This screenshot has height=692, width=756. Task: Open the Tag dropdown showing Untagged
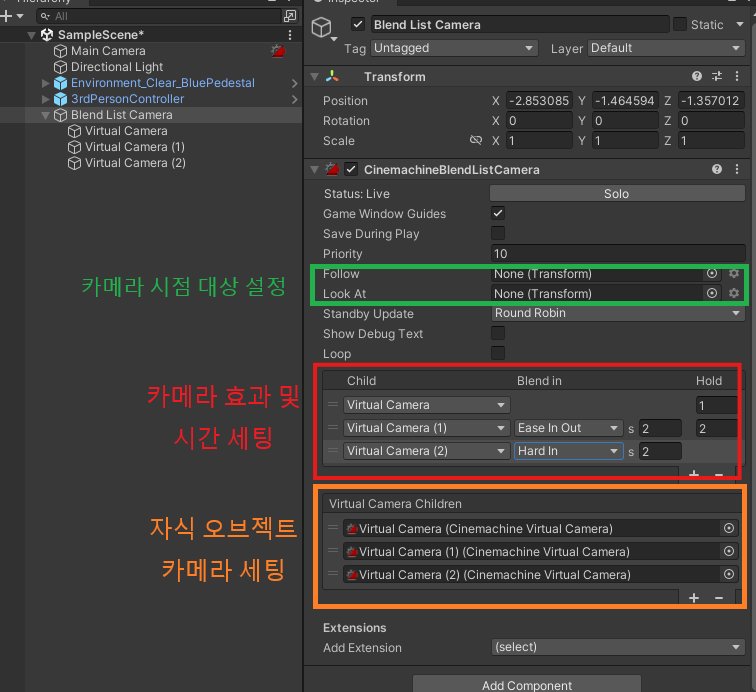(454, 48)
